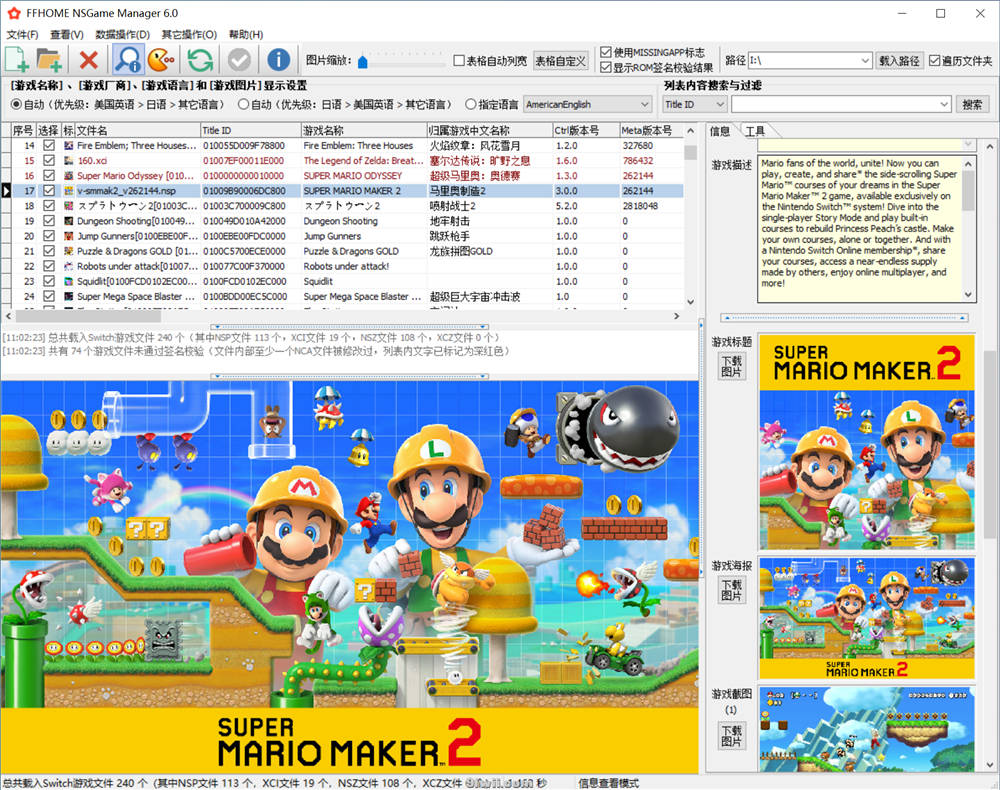Click the 载入路径 button
Image resolution: width=1000 pixels, height=790 pixels.
coord(899,61)
